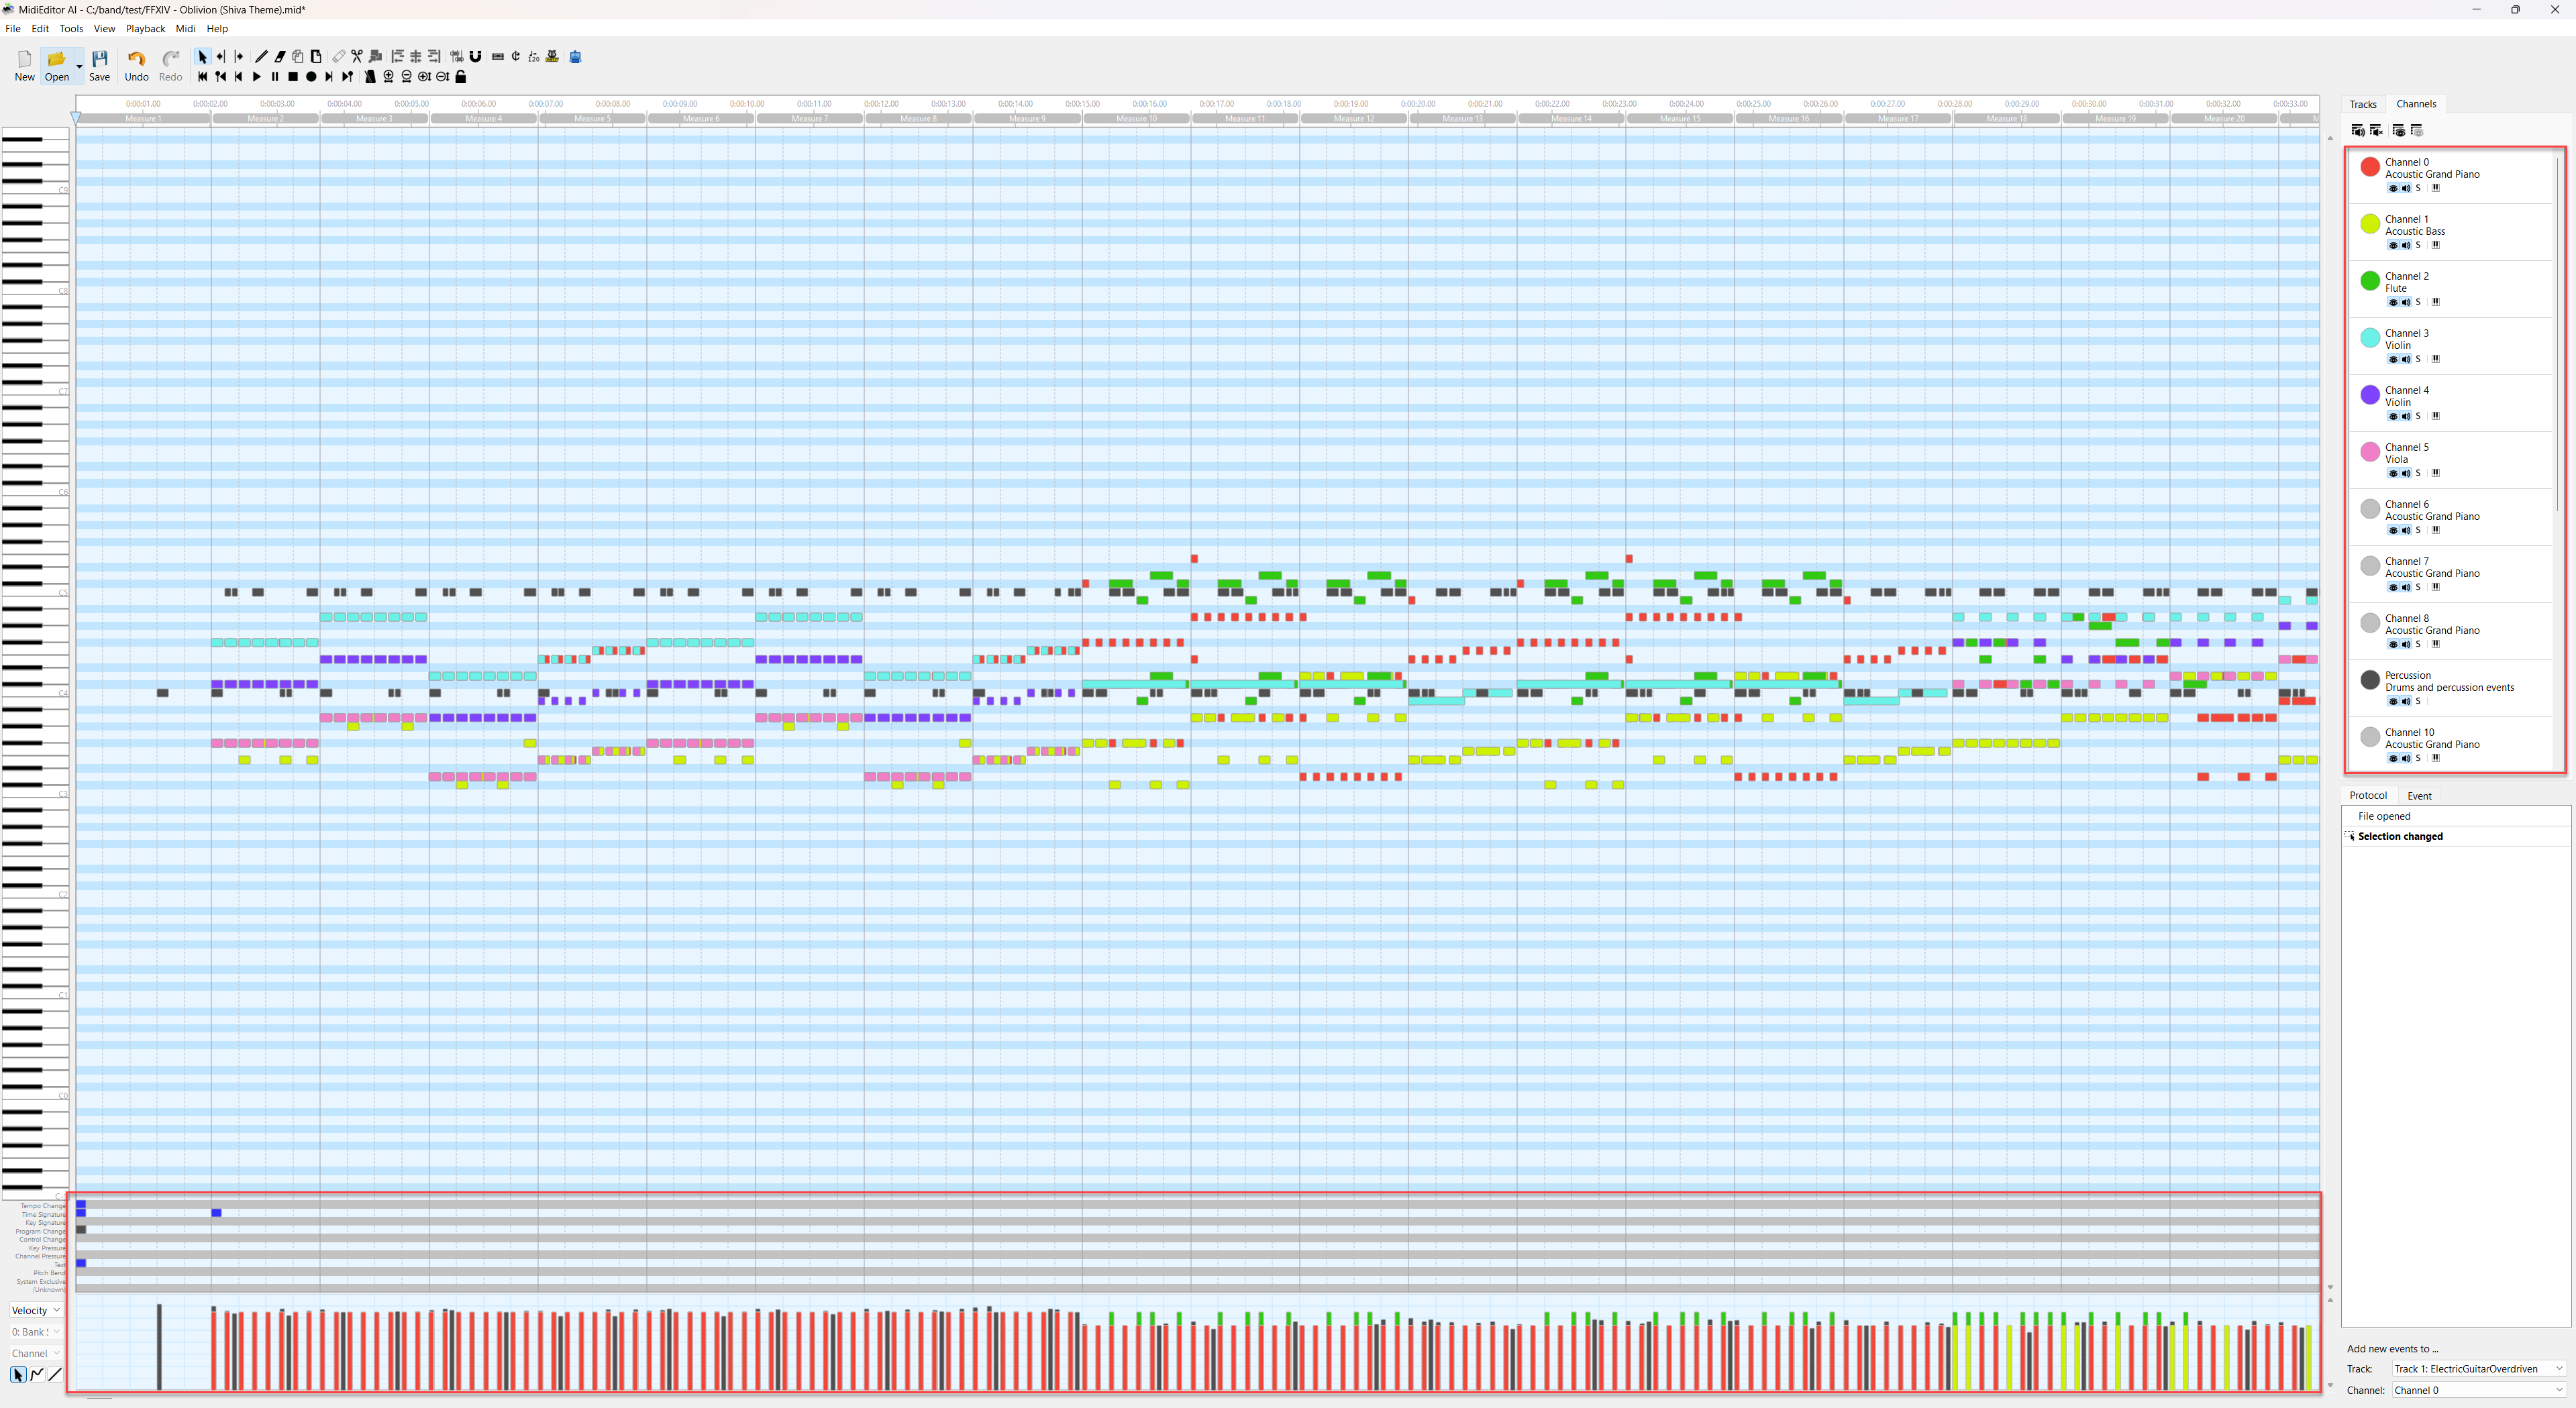
Task: Select the pencil draw notes tool
Action: coord(261,56)
